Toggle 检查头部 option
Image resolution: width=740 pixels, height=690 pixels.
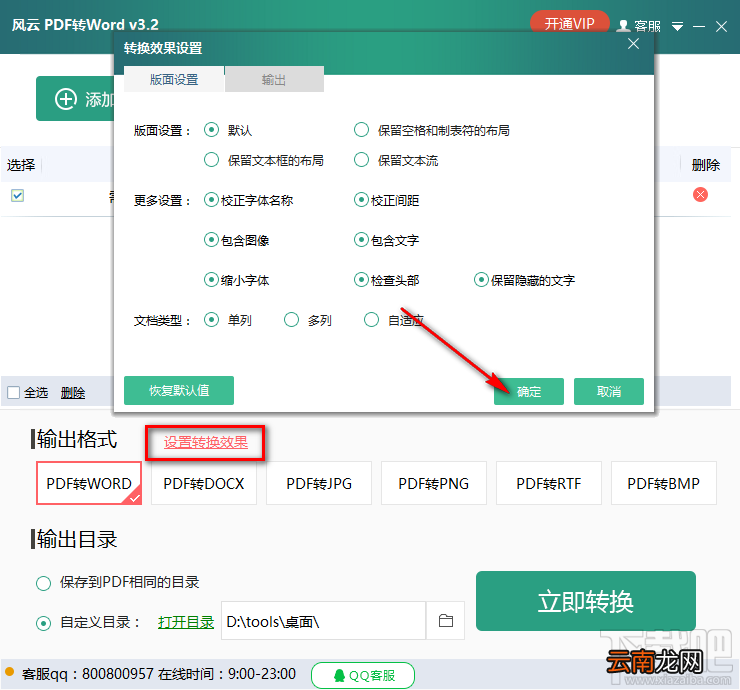click(361, 280)
